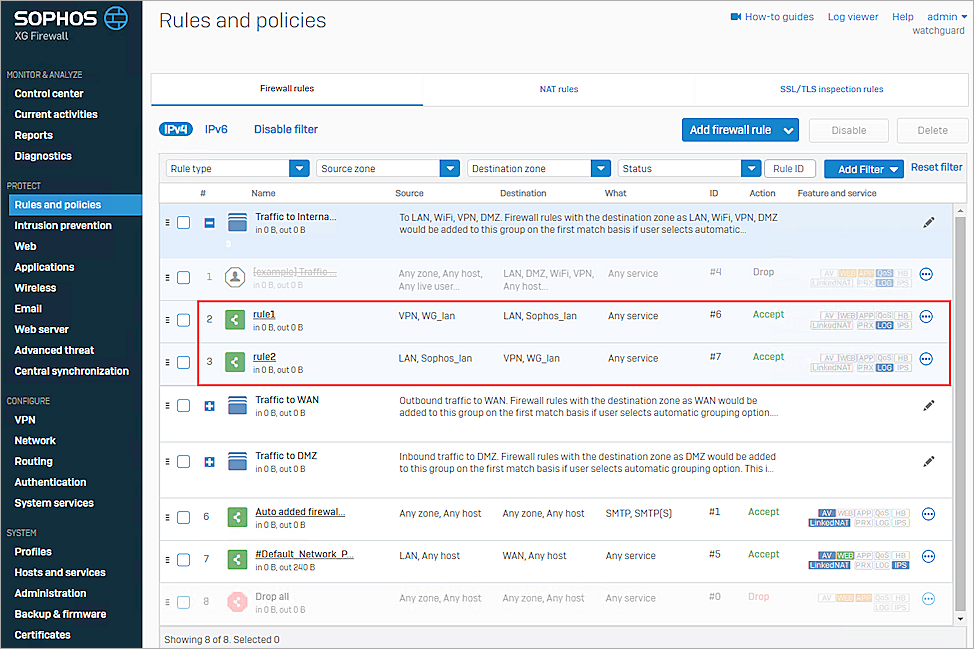Open the Rule type dropdown

237,168
